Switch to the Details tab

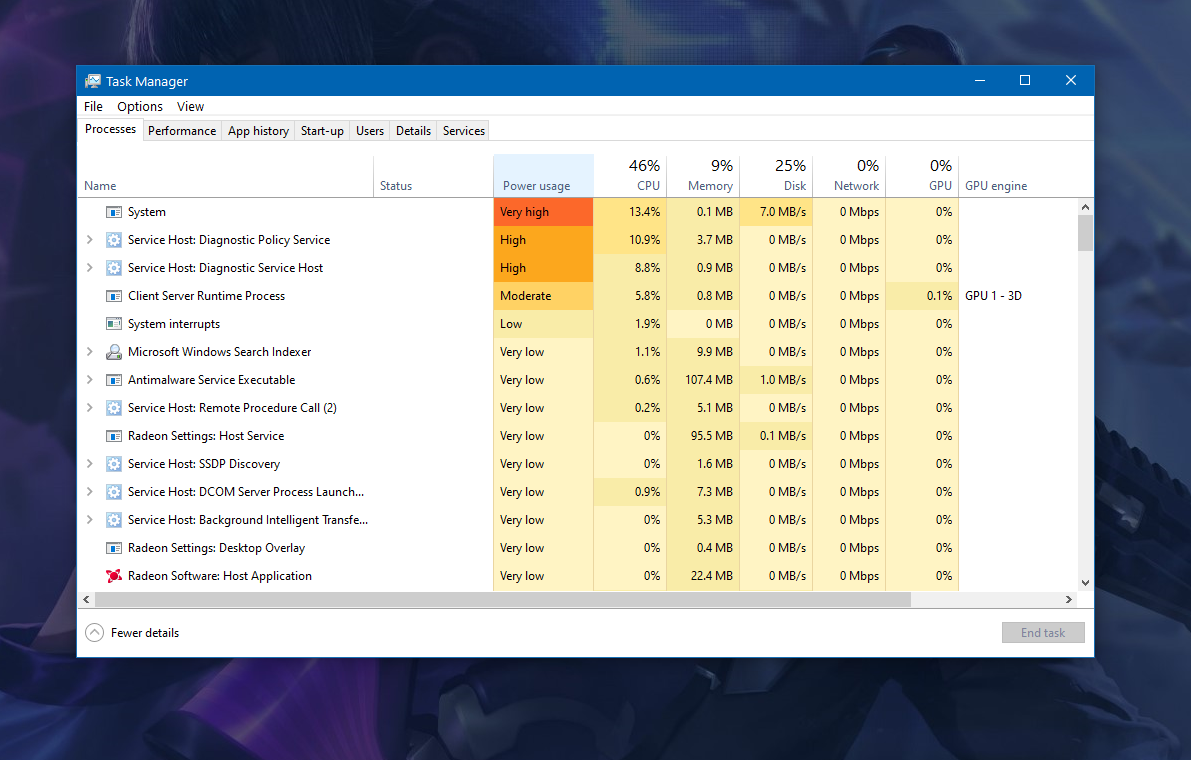point(413,131)
